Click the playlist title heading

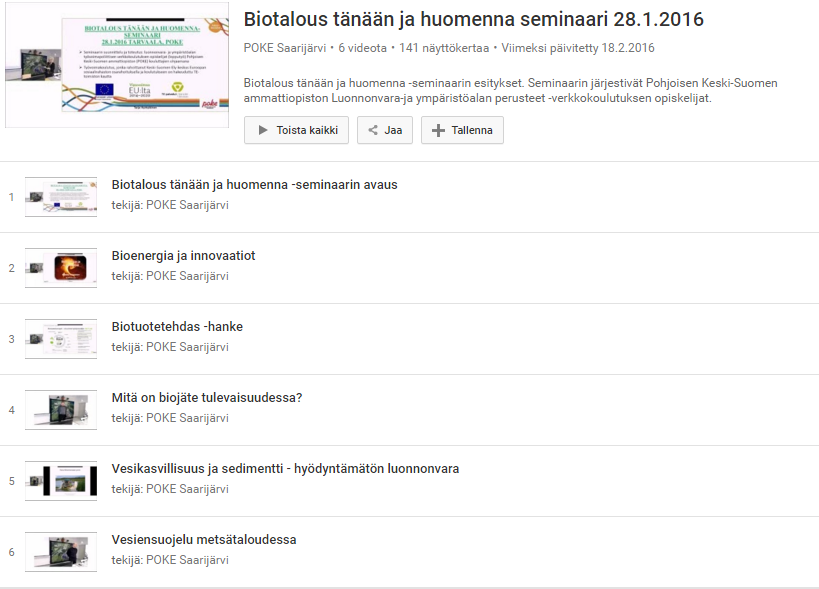coord(473,20)
